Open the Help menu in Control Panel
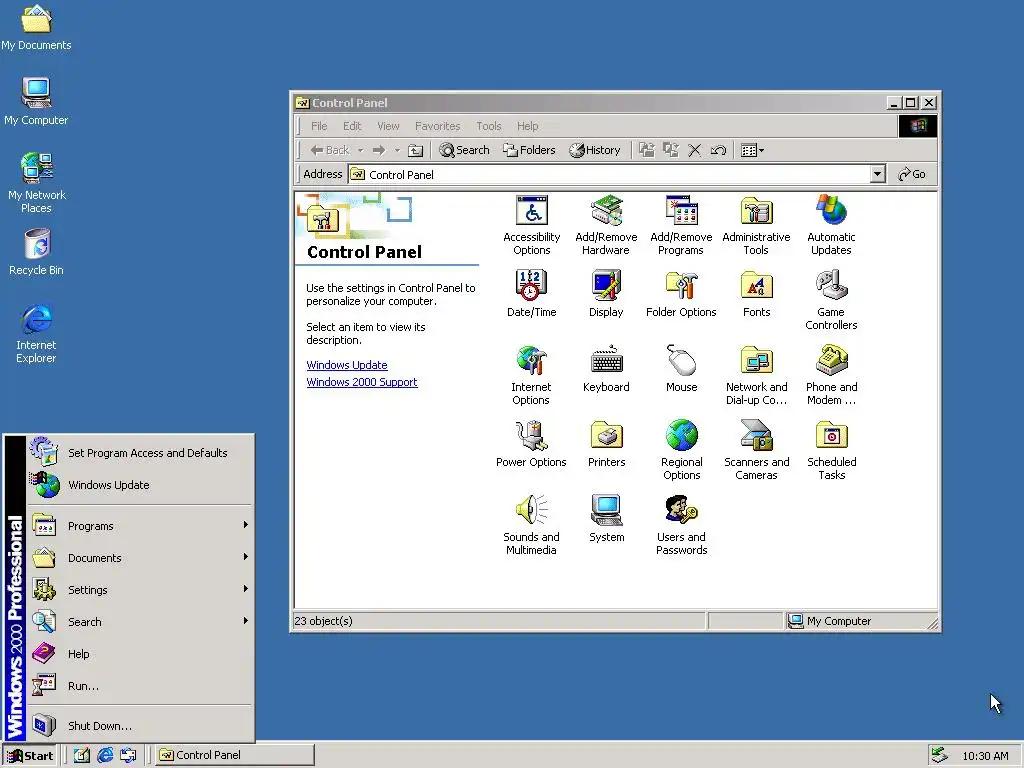 [x=528, y=126]
